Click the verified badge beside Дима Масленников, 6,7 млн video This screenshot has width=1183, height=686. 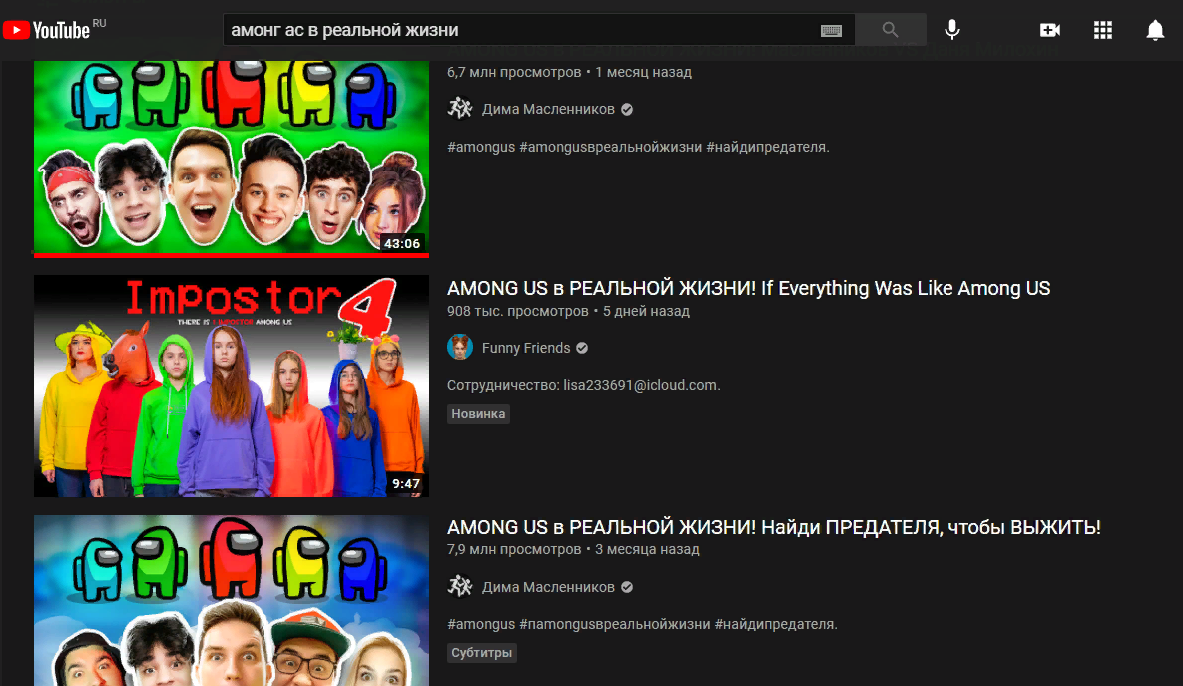pos(627,109)
